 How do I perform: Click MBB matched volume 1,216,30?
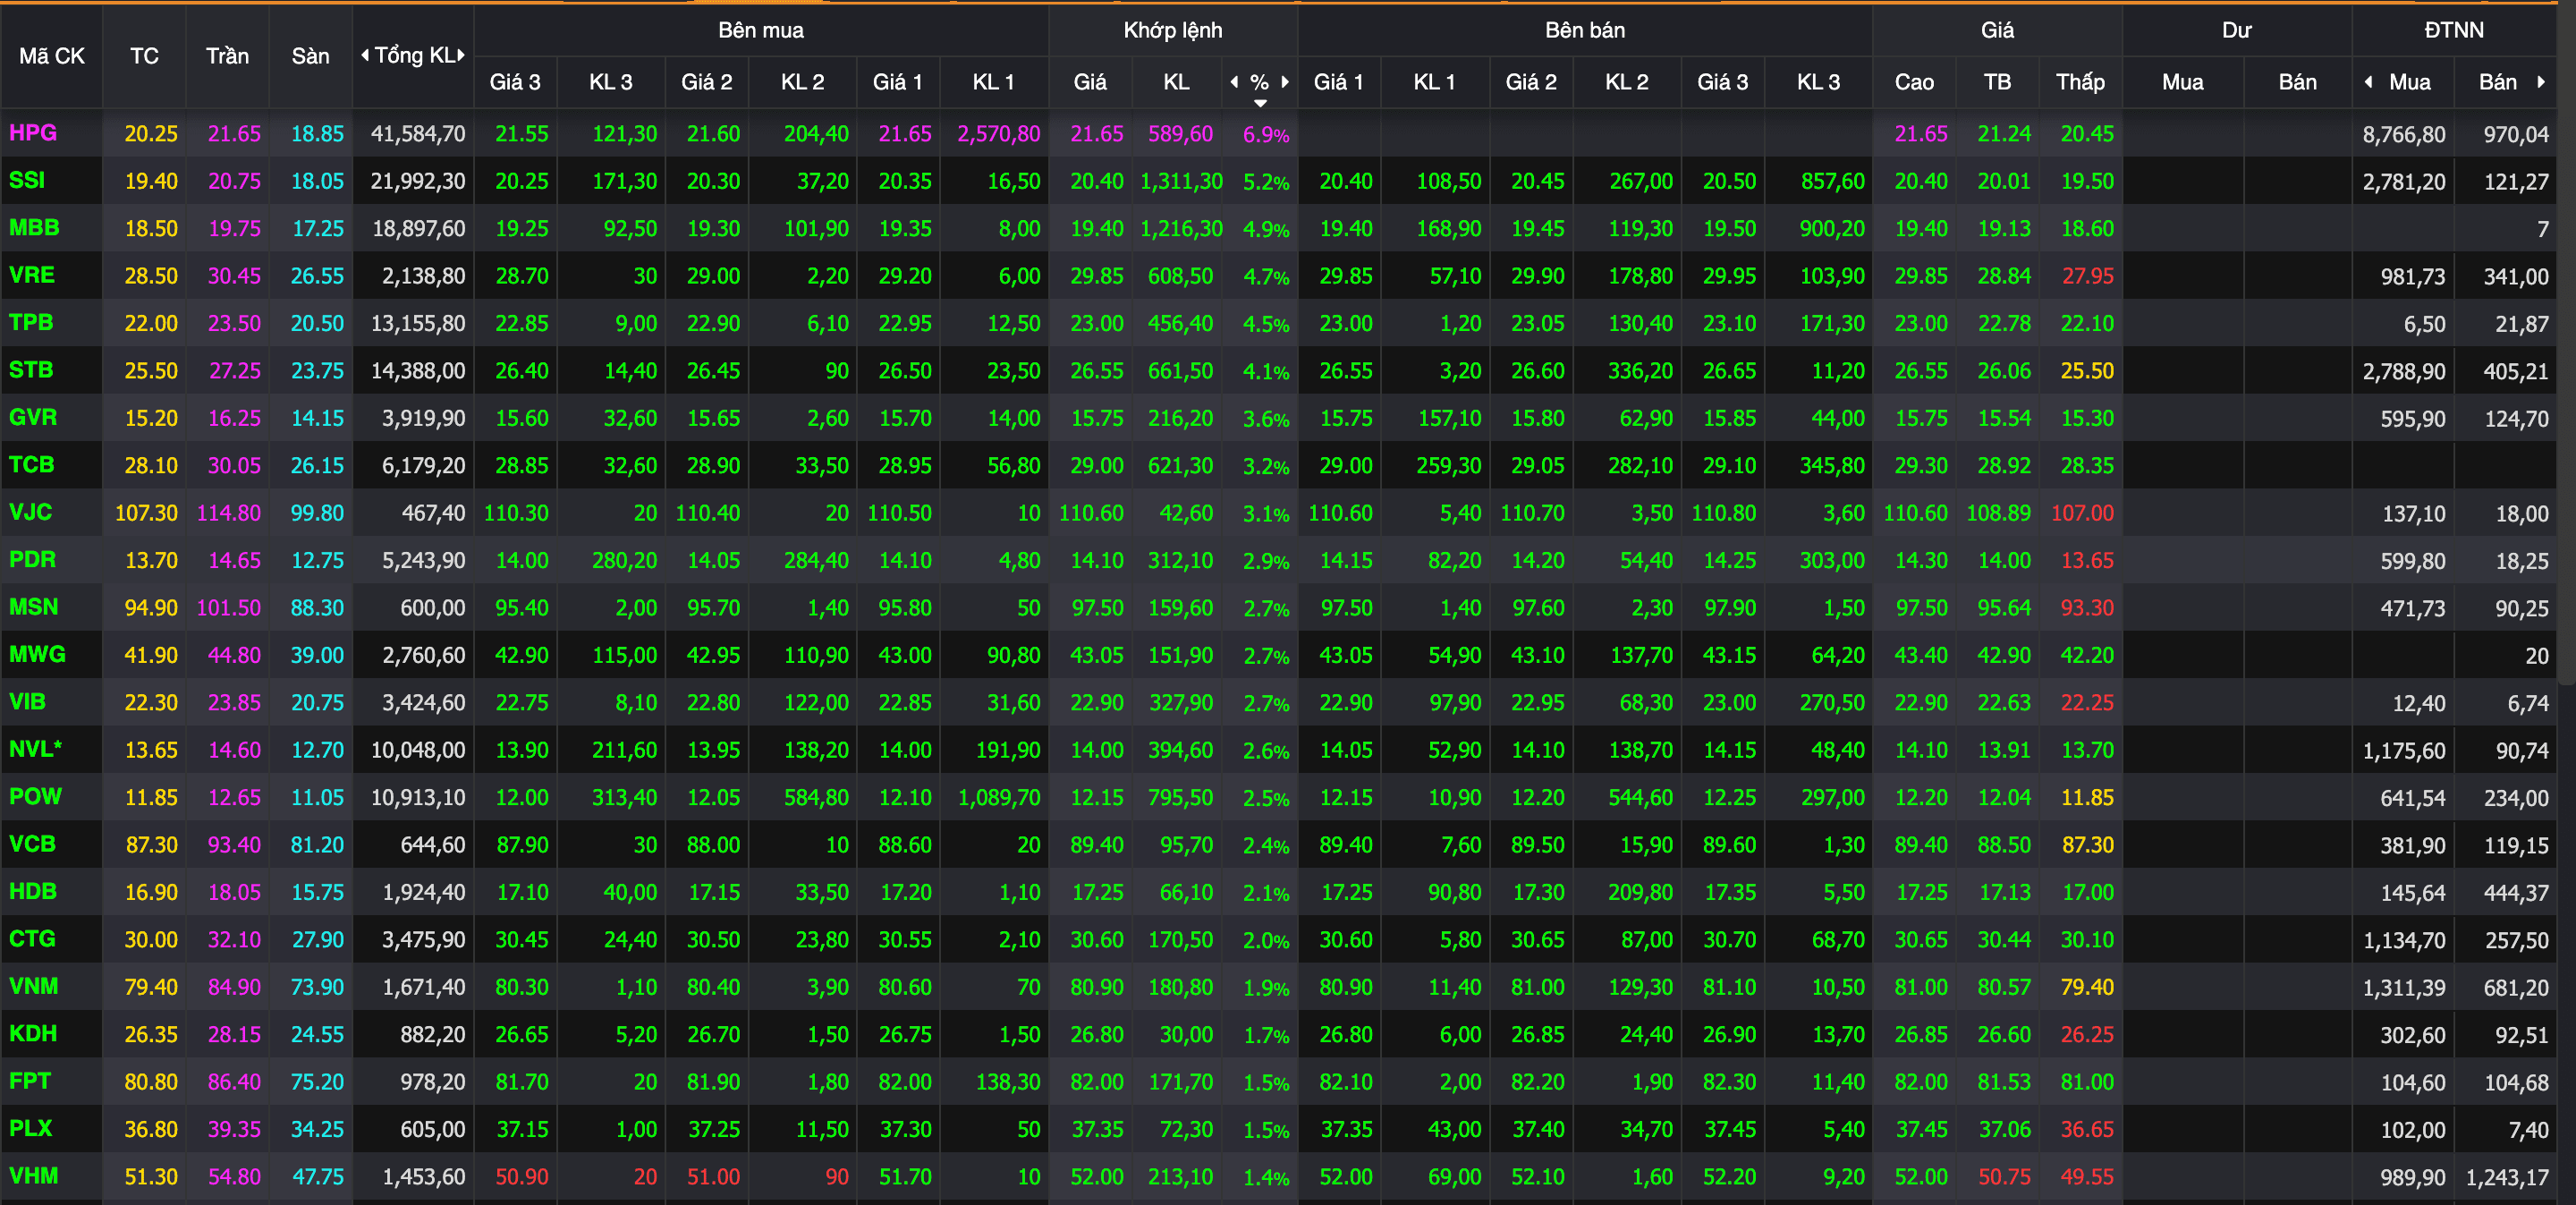pyautogui.click(x=1181, y=229)
